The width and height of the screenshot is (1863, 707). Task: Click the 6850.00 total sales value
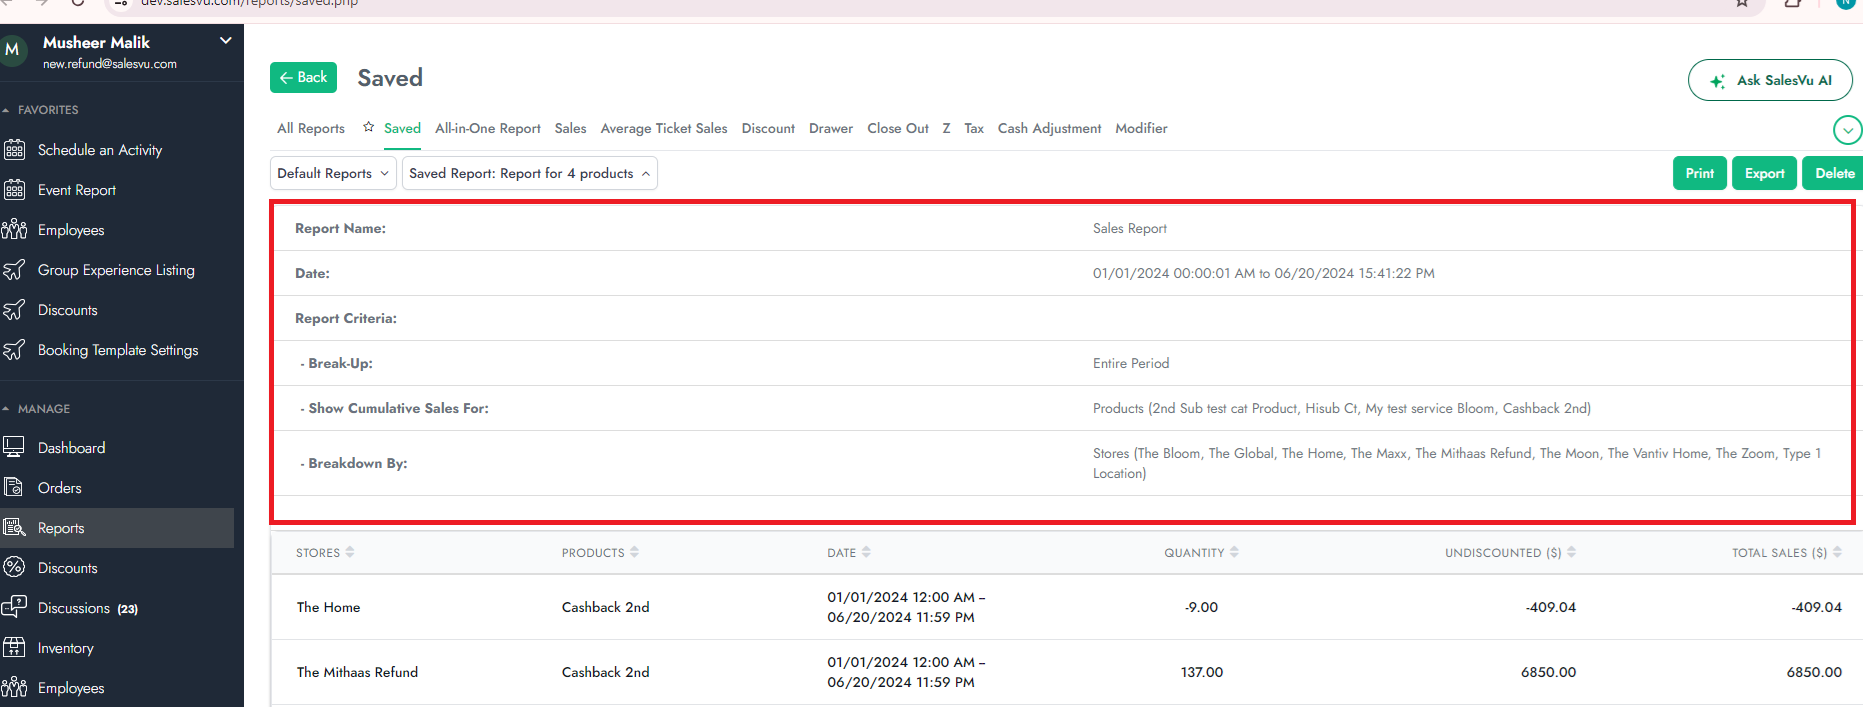coord(1814,672)
